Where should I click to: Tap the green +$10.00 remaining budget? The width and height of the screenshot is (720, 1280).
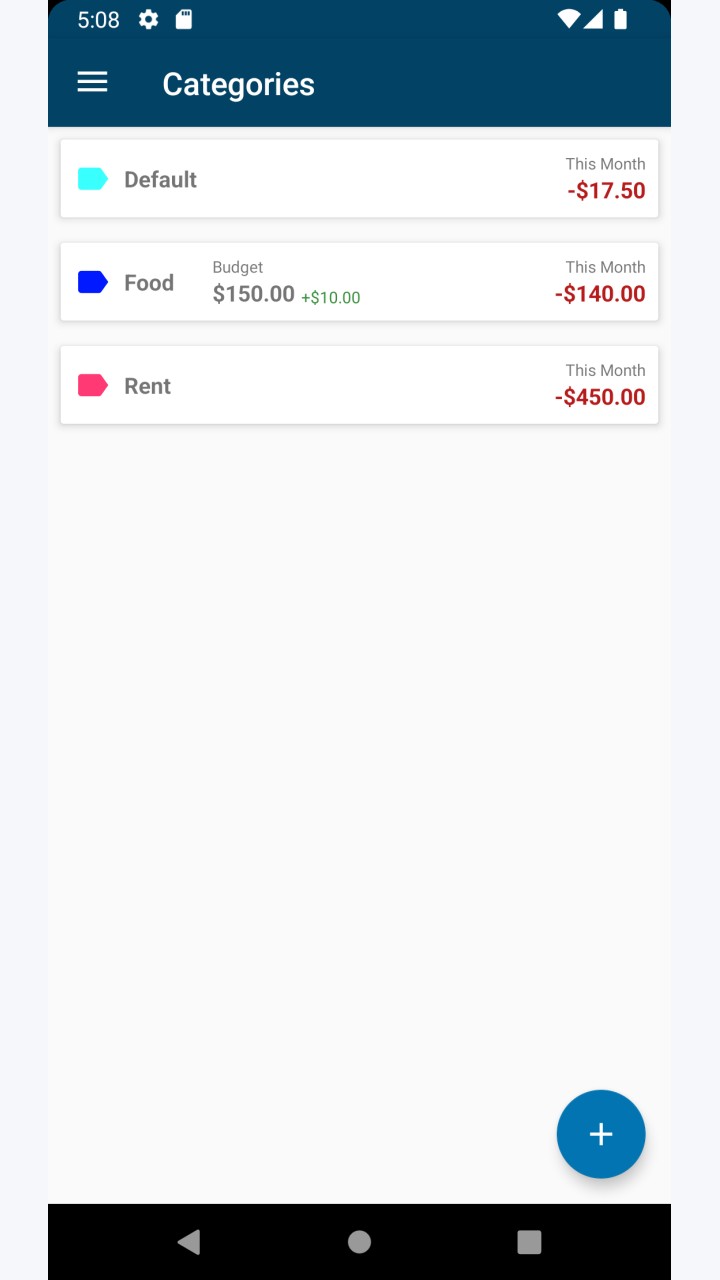pos(331,297)
